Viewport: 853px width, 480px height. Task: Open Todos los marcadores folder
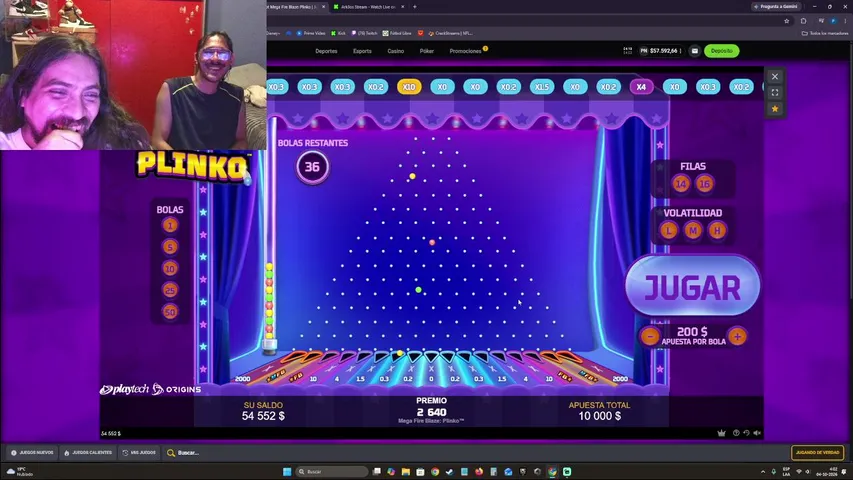[825, 33]
